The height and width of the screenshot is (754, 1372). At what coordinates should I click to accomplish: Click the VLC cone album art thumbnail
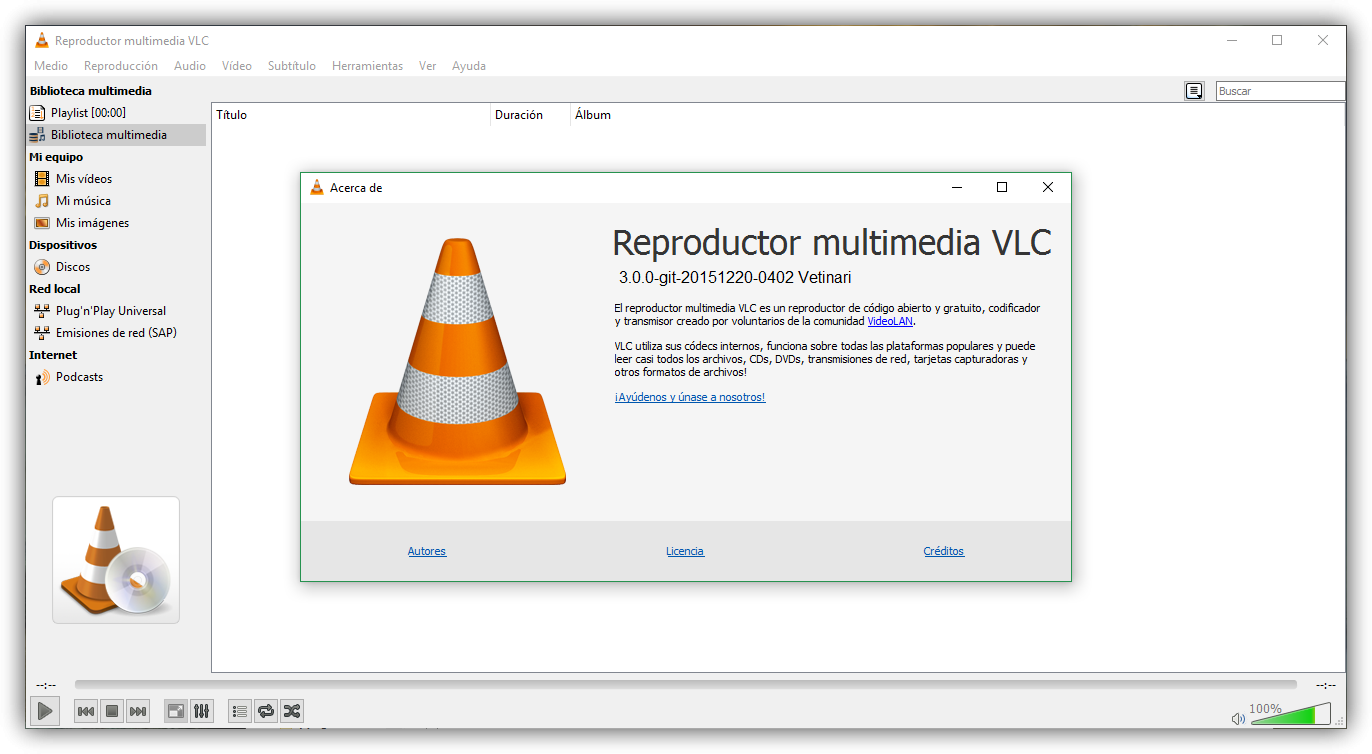point(116,560)
